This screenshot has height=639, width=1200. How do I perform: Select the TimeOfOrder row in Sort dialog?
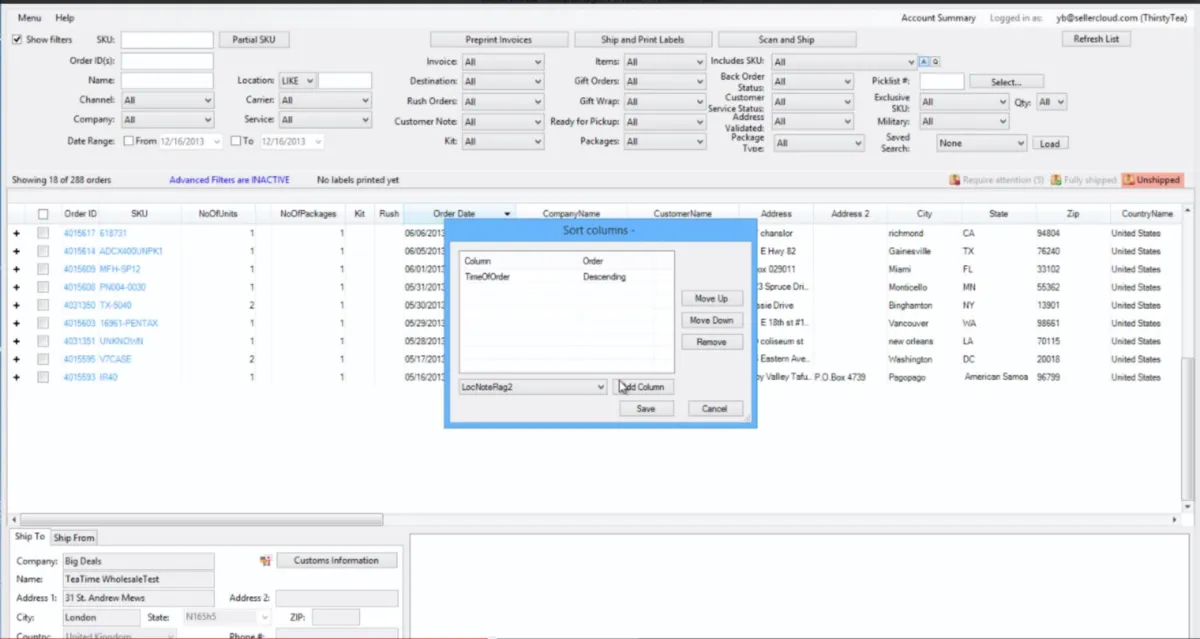coord(567,277)
